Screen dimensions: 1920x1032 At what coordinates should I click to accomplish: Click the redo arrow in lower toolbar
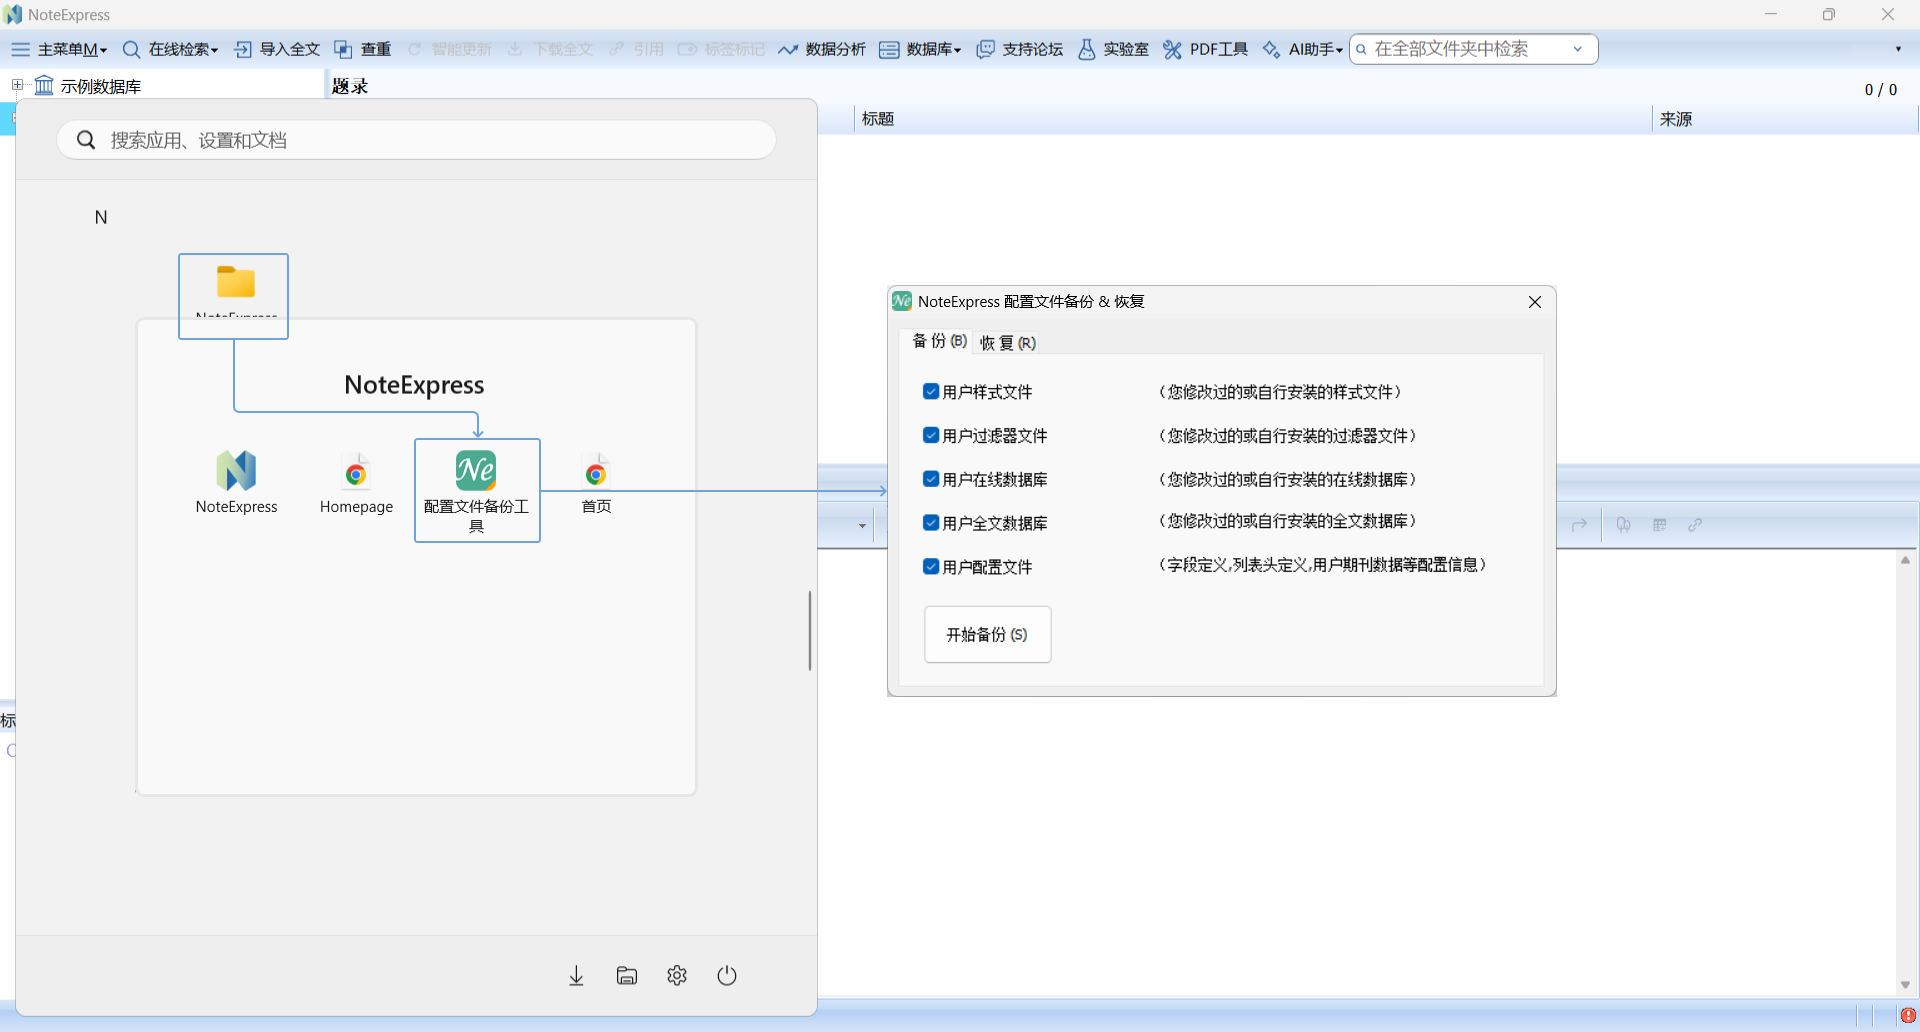pos(1580,525)
